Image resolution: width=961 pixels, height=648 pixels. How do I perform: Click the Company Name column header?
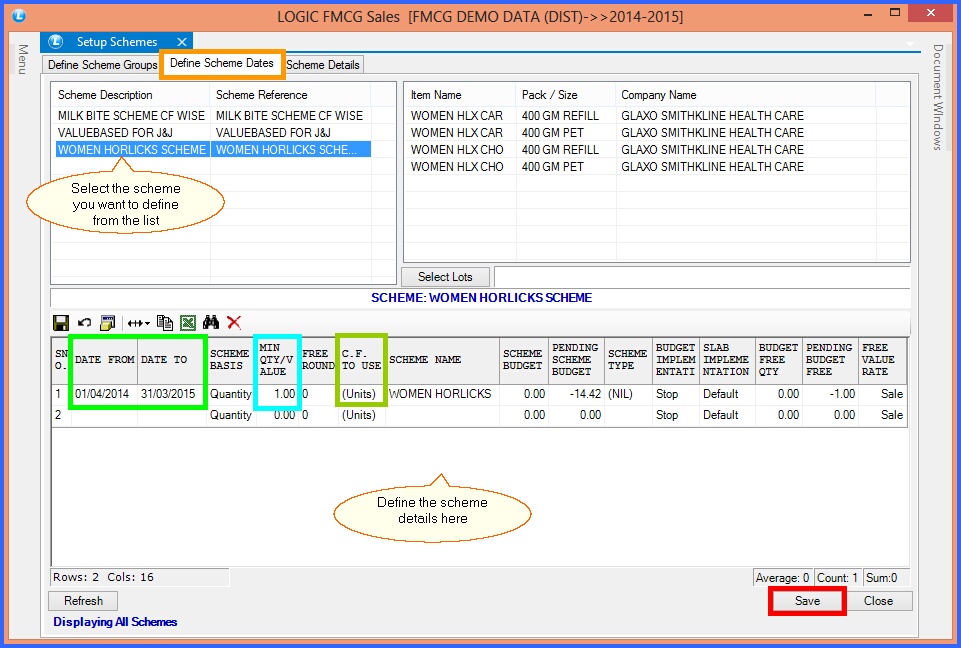745,95
